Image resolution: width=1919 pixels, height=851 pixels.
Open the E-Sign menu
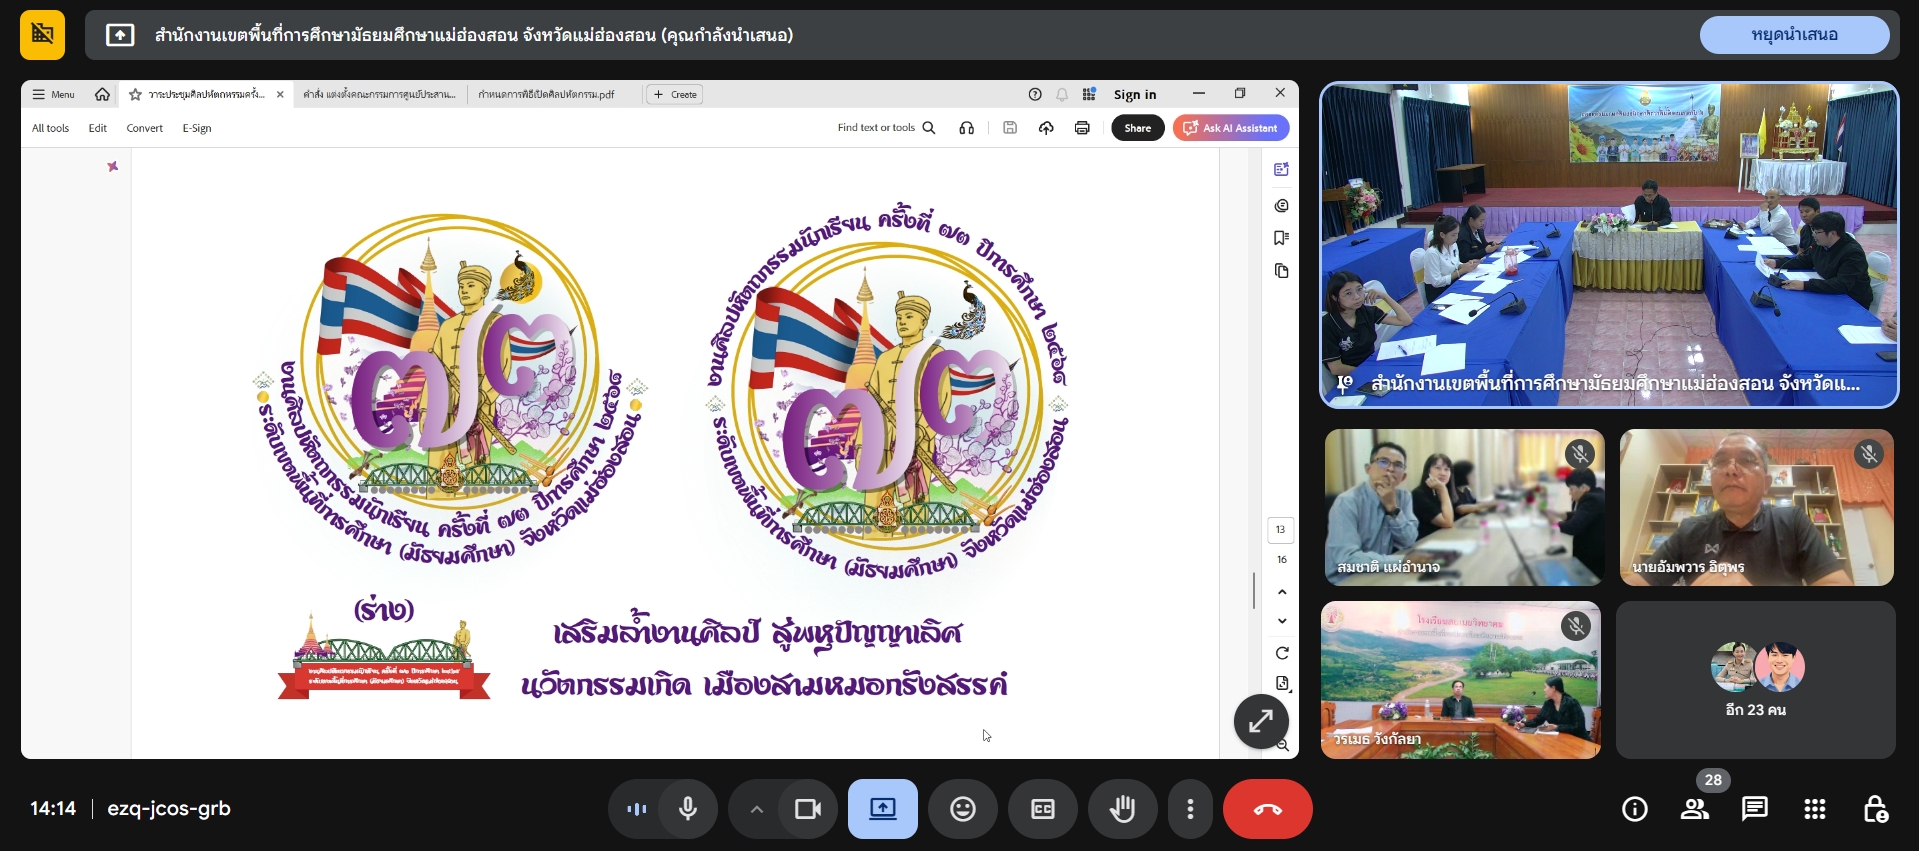[197, 128]
